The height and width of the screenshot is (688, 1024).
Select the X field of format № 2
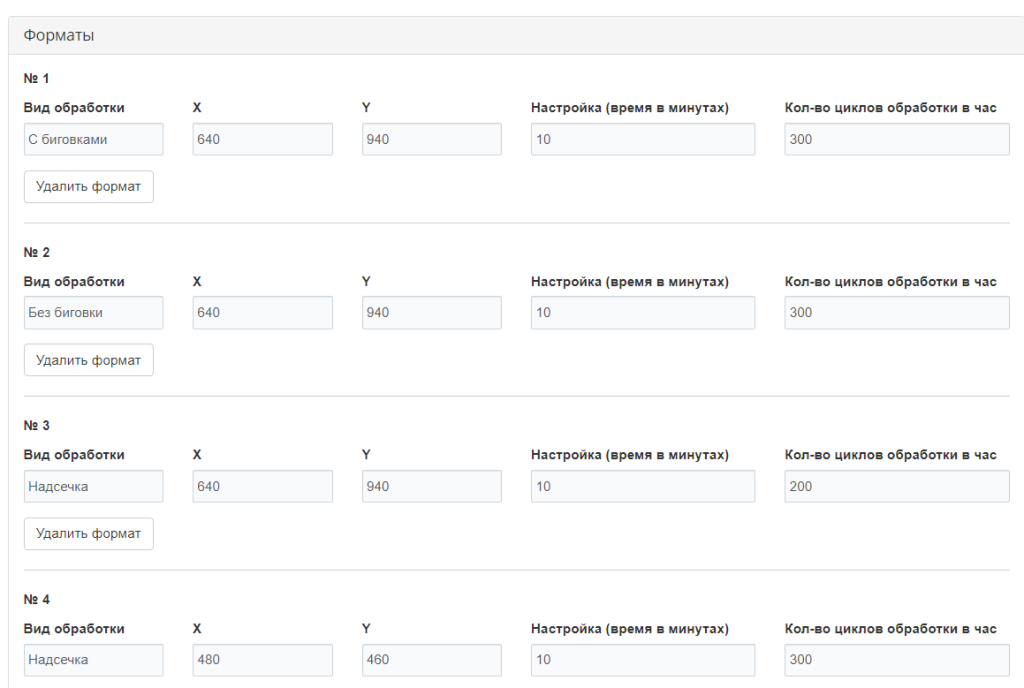tap(262, 313)
